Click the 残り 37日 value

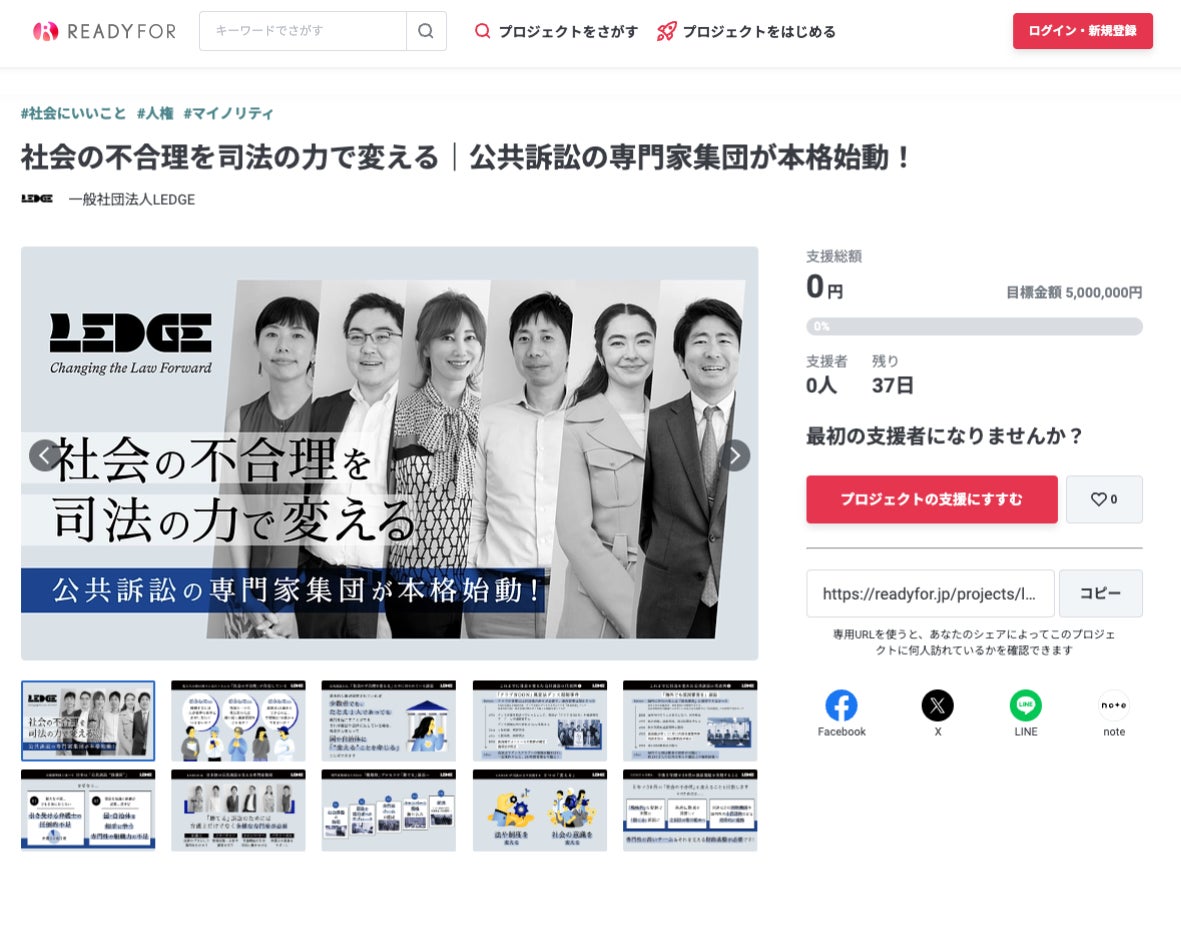(x=893, y=385)
